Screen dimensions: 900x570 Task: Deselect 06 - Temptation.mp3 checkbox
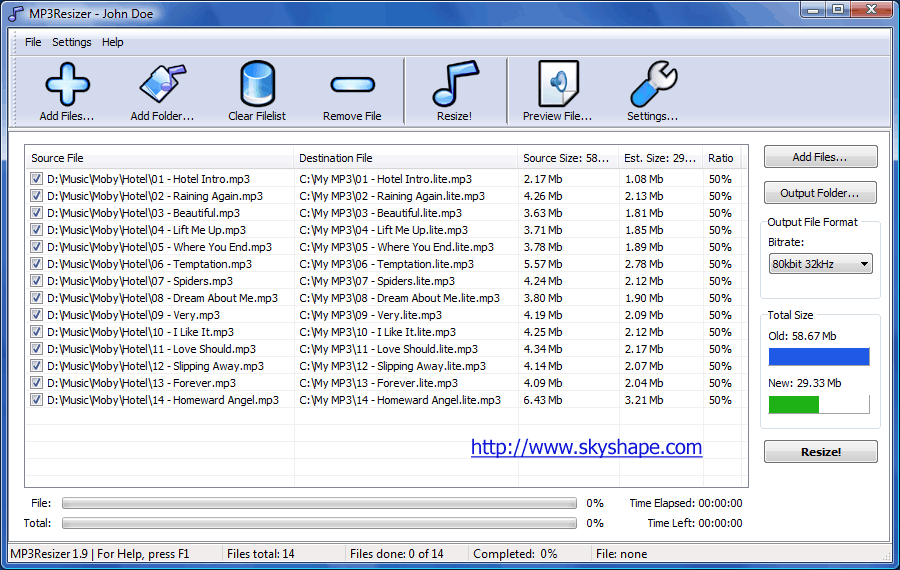[x=36, y=264]
